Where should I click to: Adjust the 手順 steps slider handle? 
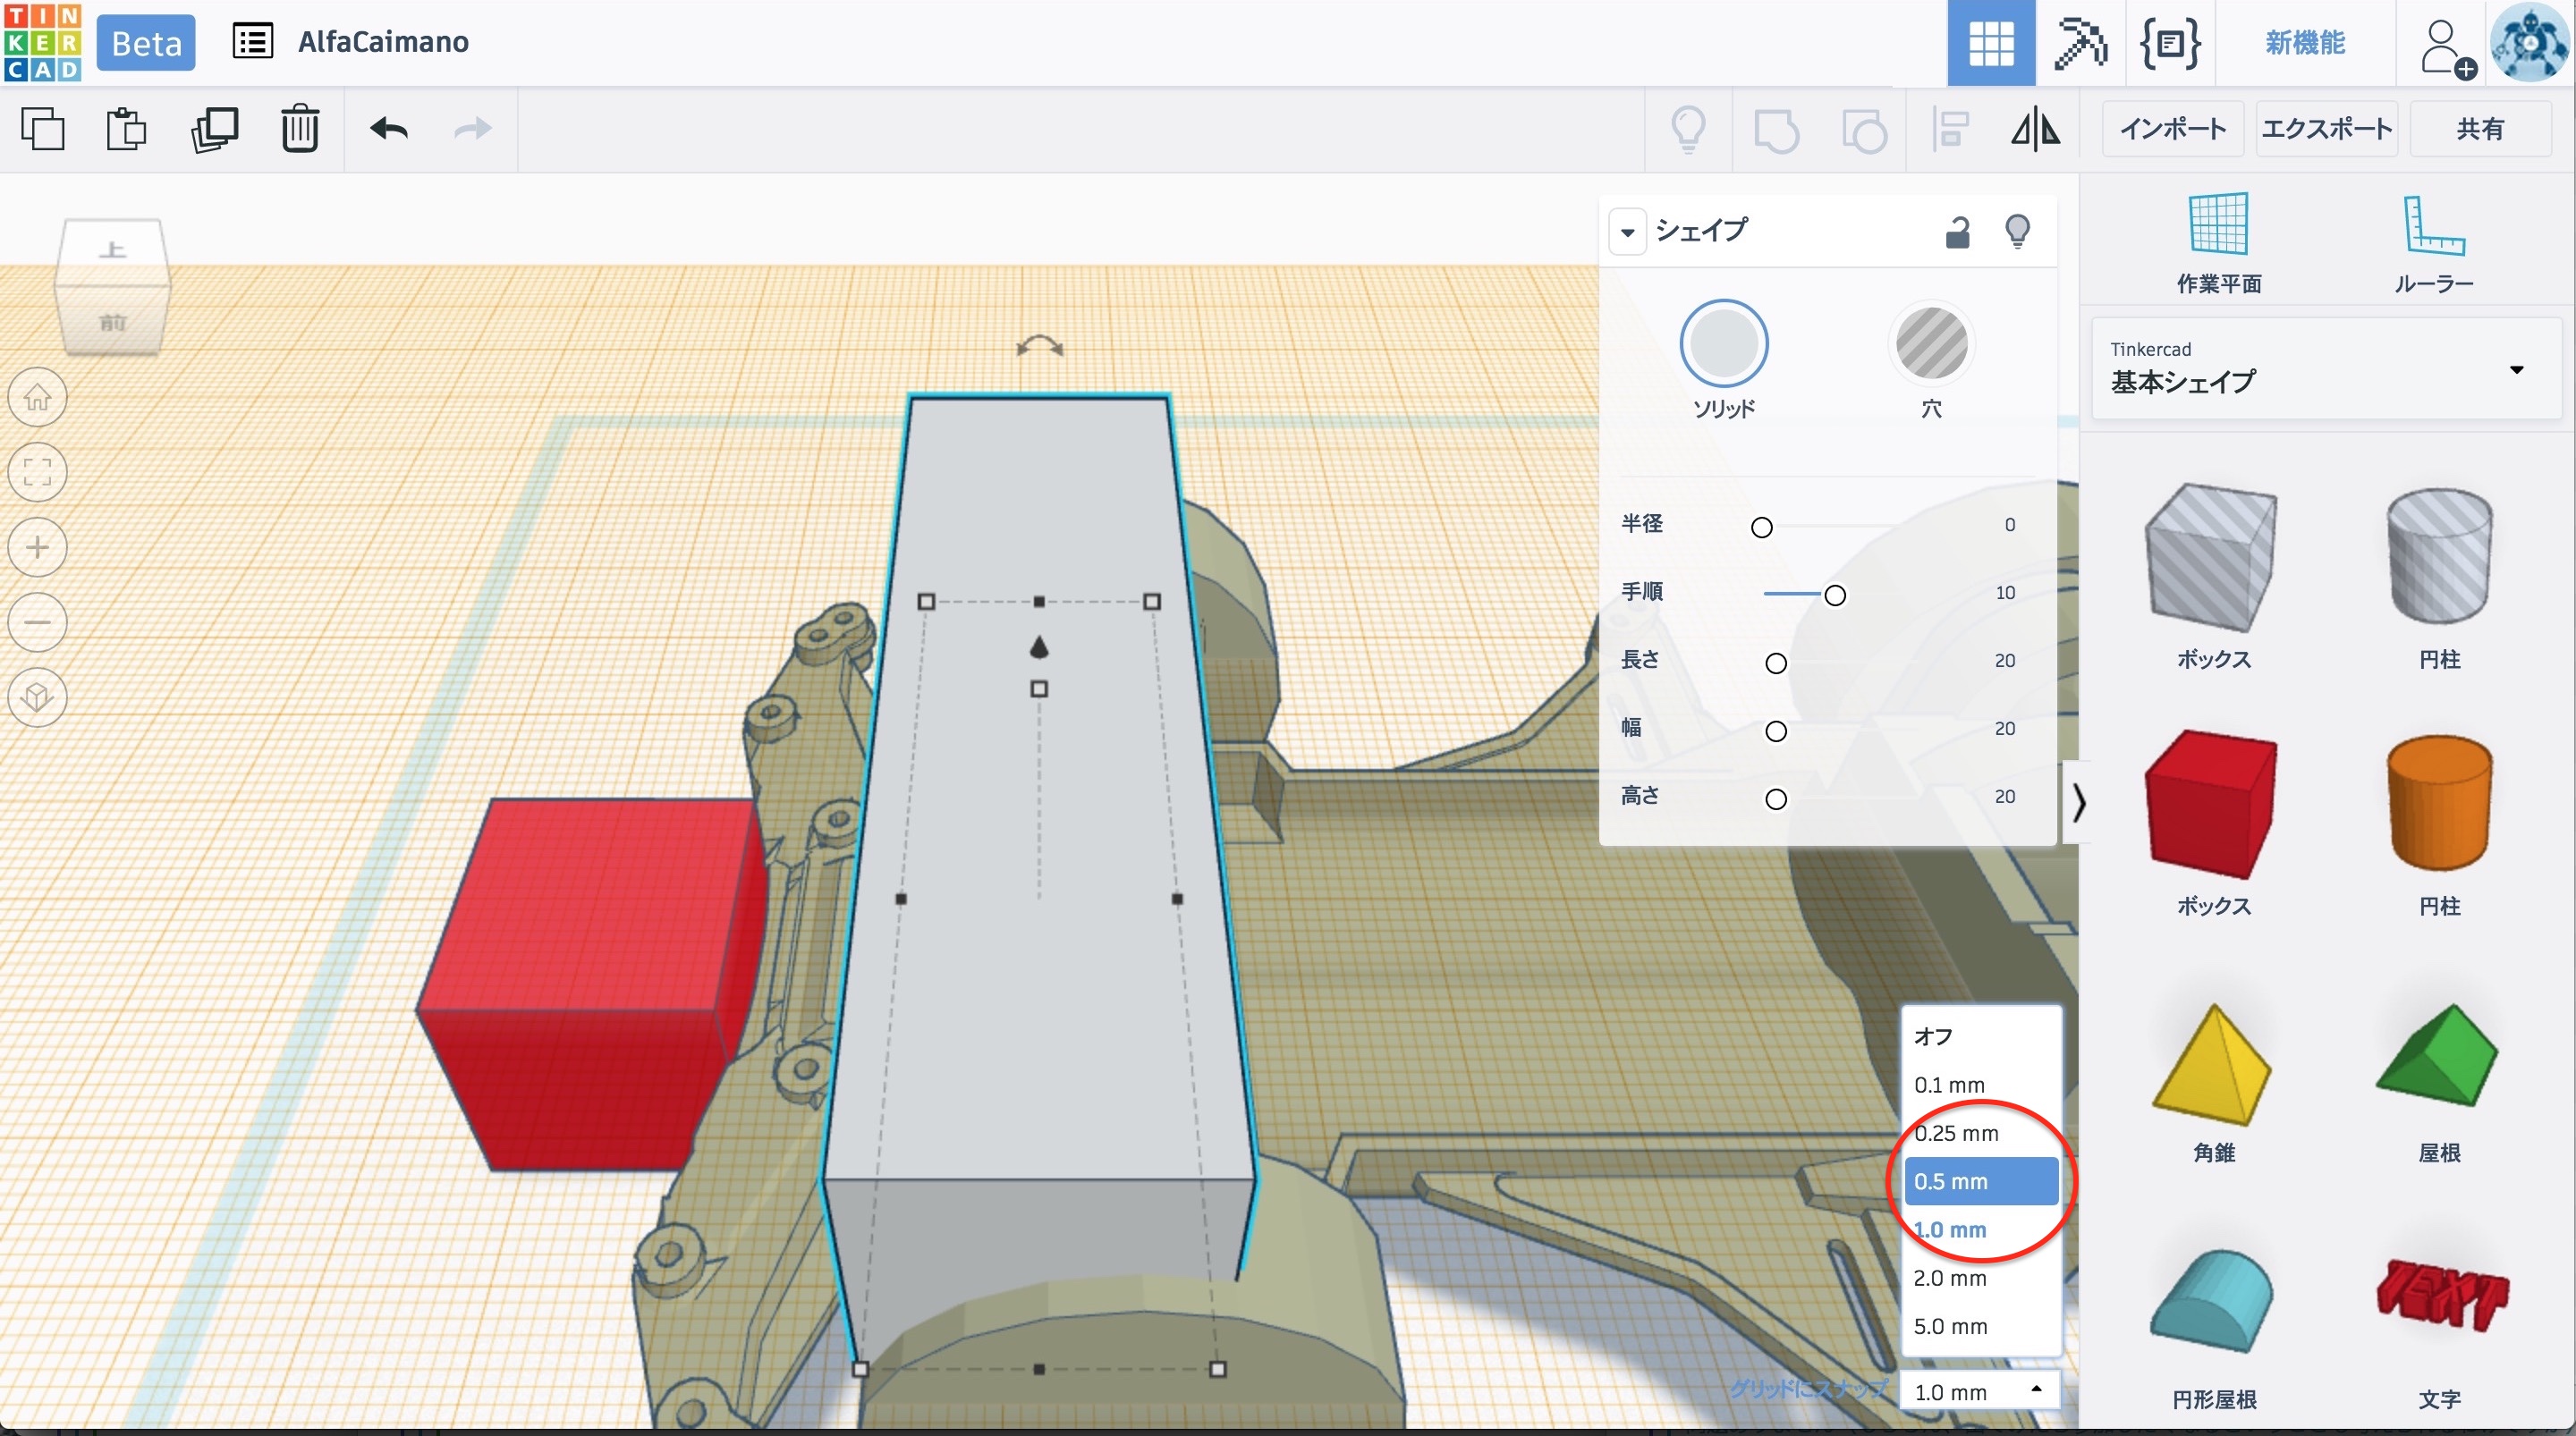point(1834,596)
